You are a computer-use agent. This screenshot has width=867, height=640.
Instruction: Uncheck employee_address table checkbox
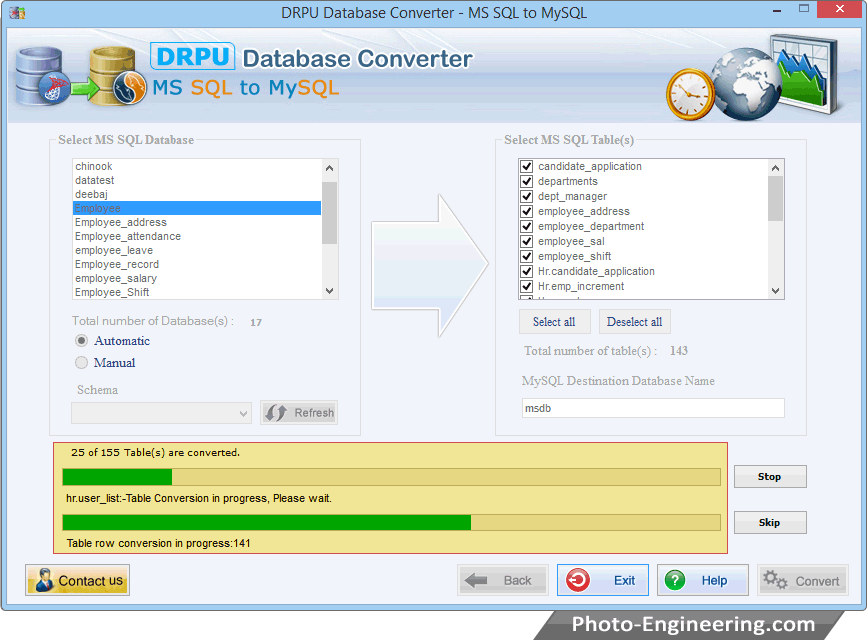pos(526,211)
